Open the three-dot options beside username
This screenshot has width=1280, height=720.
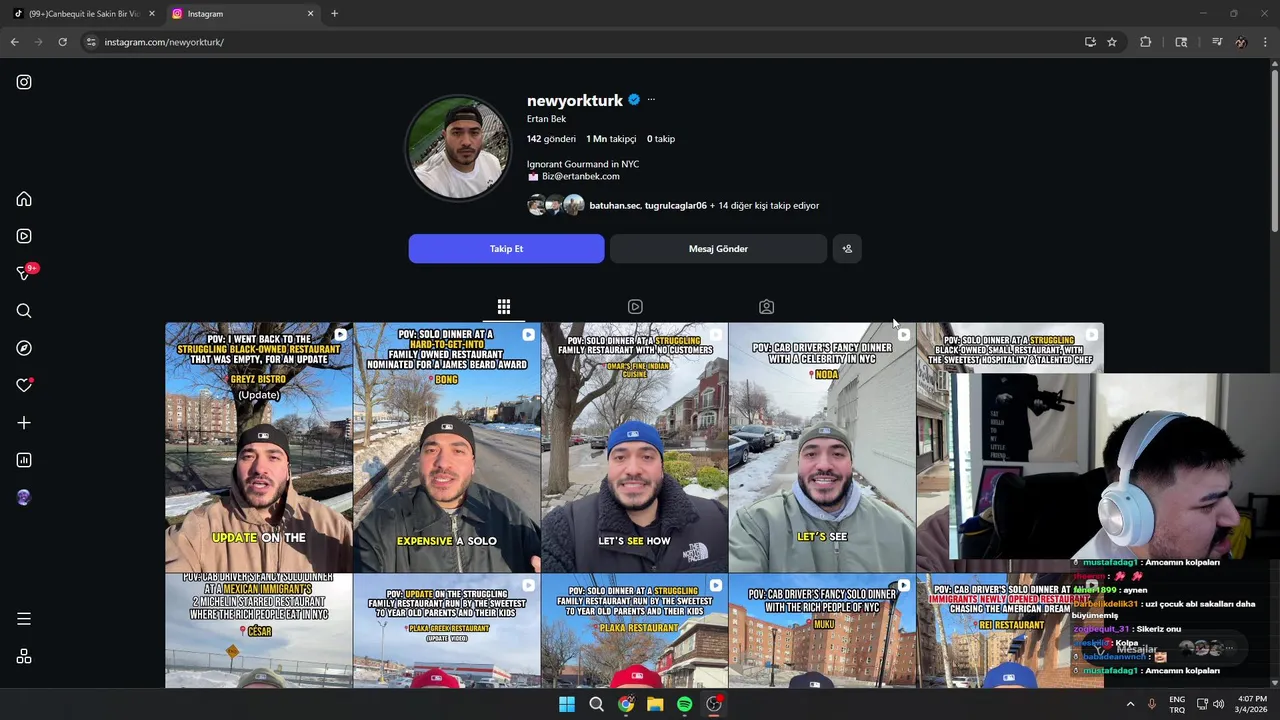(651, 100)
